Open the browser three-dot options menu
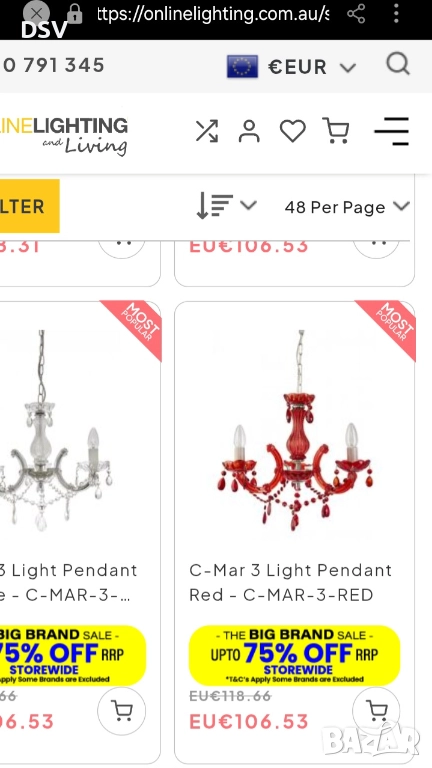Screen dimensions: 432x768 [396, 14]
